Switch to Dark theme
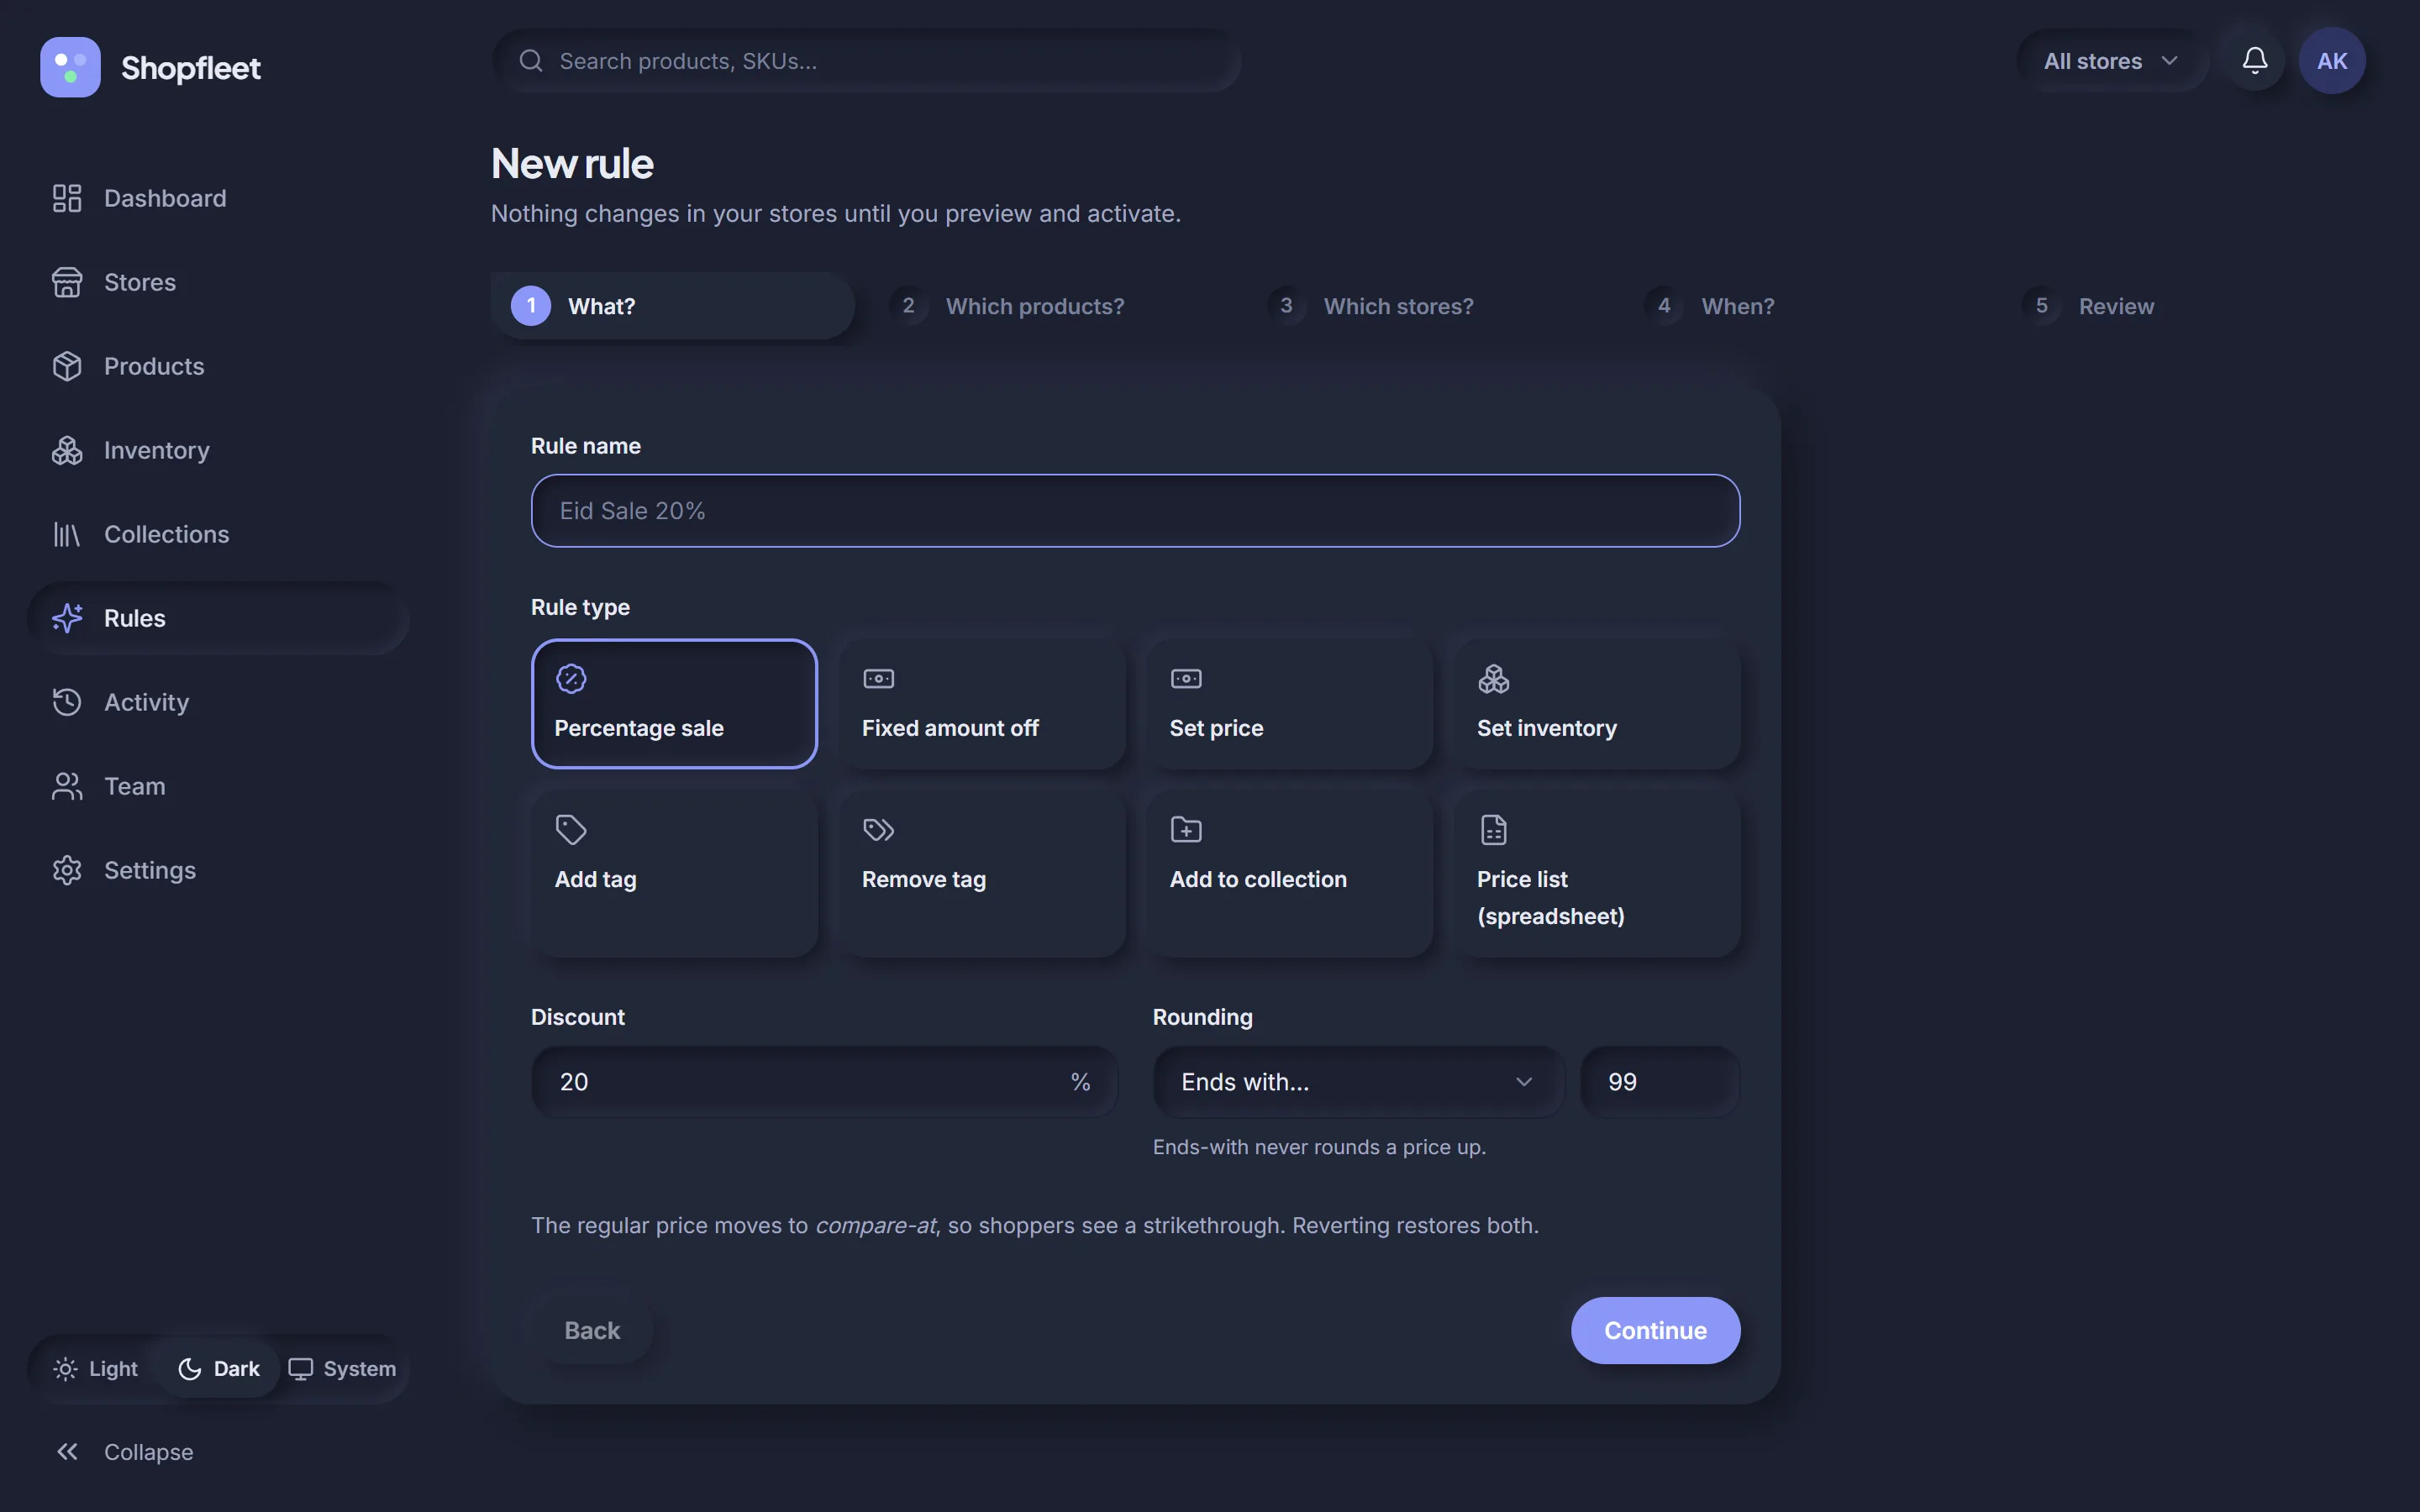The image size is (2420, 1512). tap(219, 1368)
